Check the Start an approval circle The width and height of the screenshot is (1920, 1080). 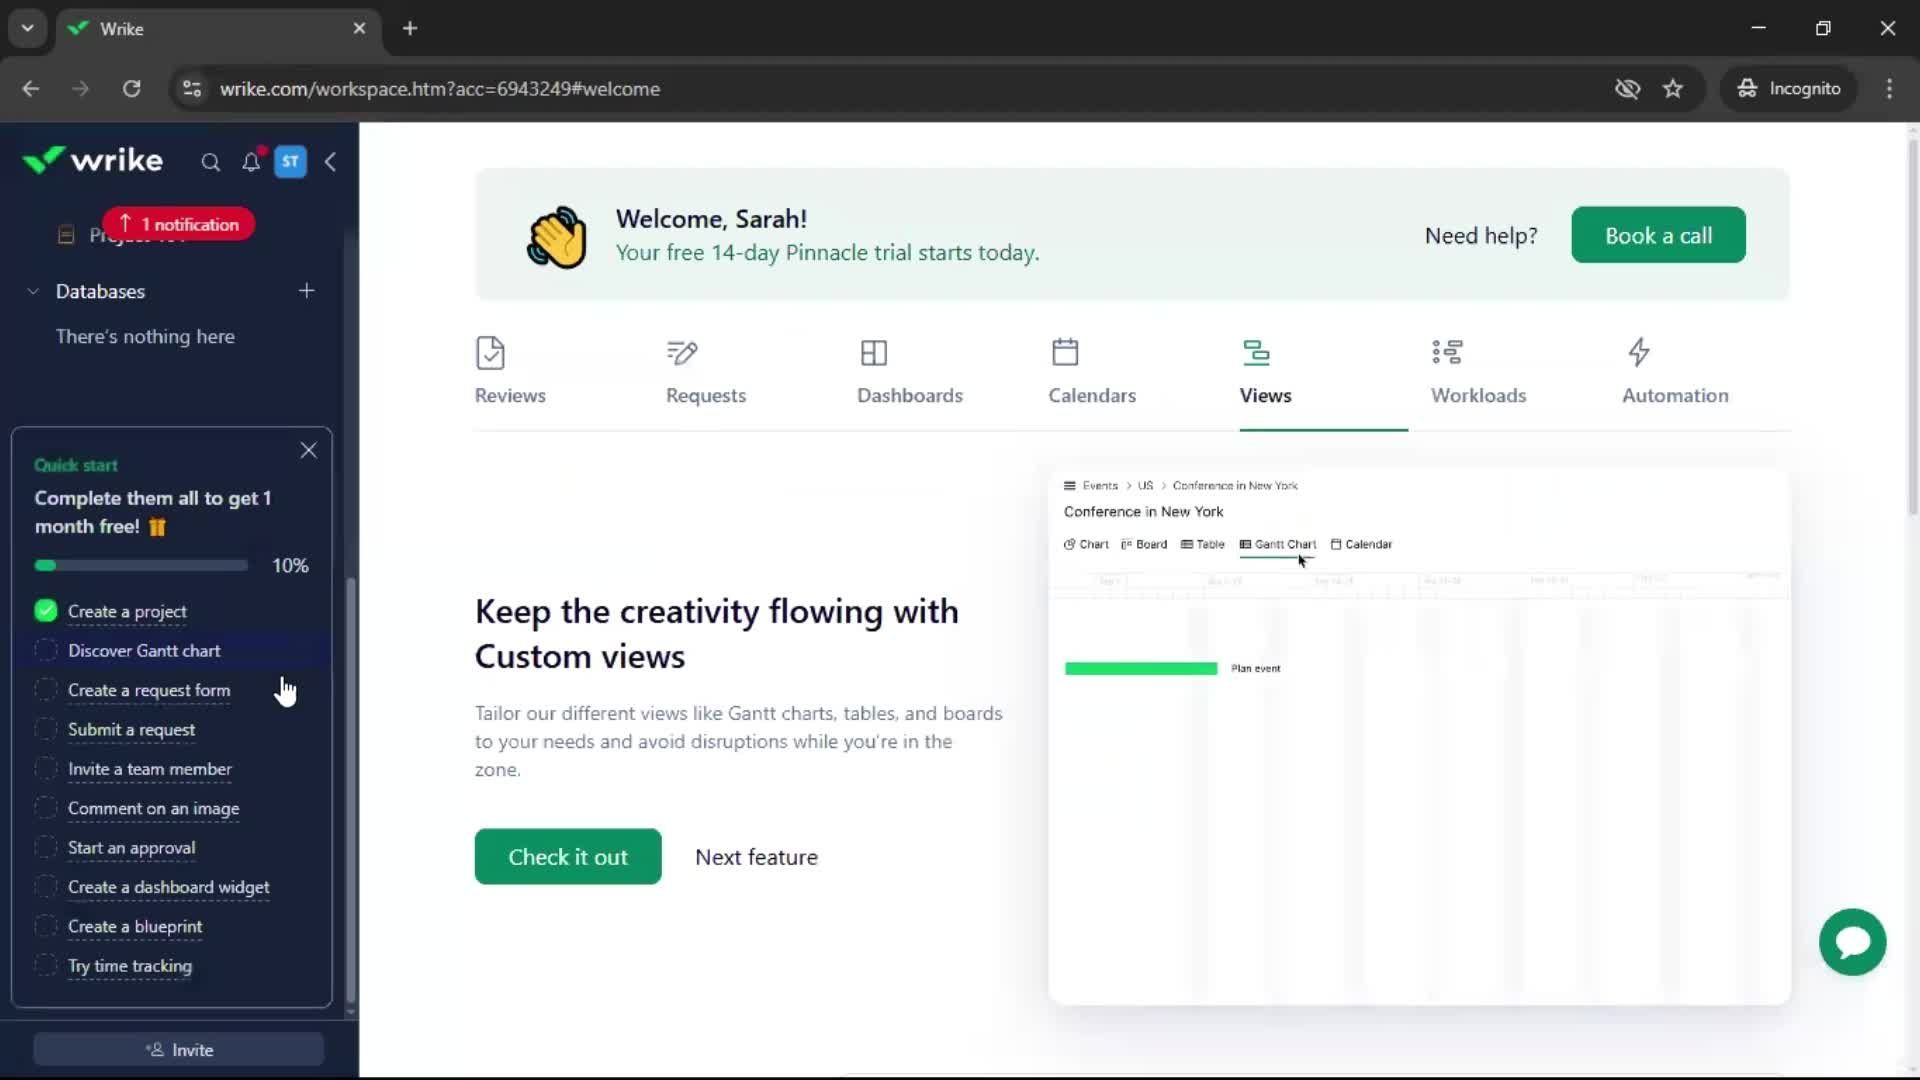coord(46,848)
